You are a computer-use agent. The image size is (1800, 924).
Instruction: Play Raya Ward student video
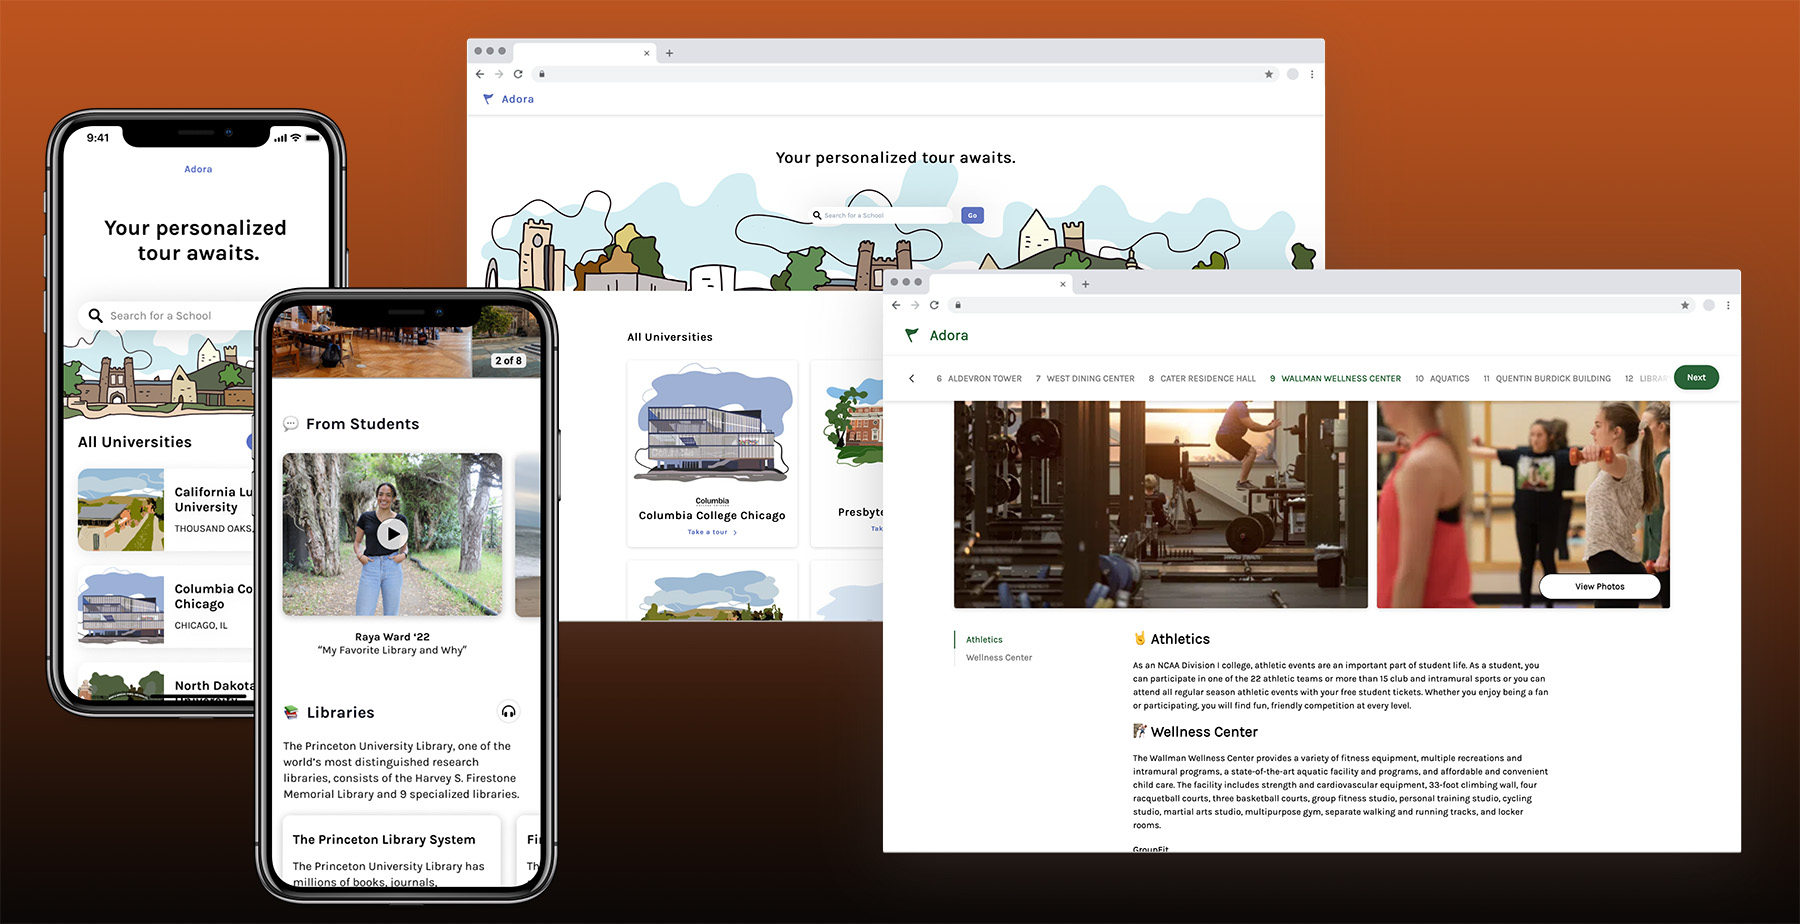pos(392,534)
